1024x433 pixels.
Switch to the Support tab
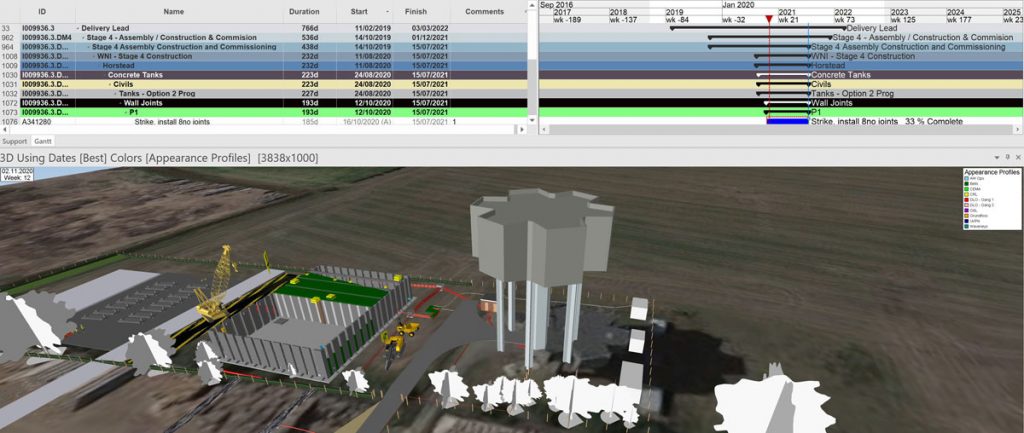click(14, 141)
